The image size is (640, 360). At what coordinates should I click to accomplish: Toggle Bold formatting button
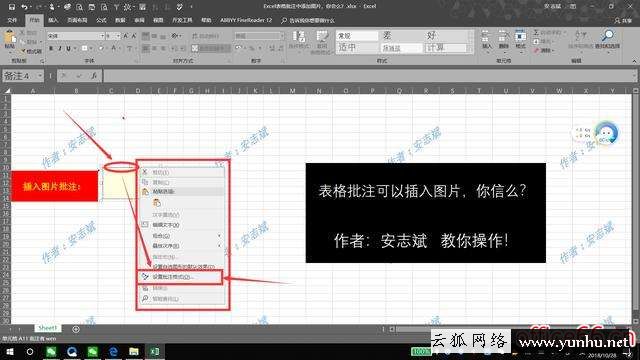[x=51, y=48]
